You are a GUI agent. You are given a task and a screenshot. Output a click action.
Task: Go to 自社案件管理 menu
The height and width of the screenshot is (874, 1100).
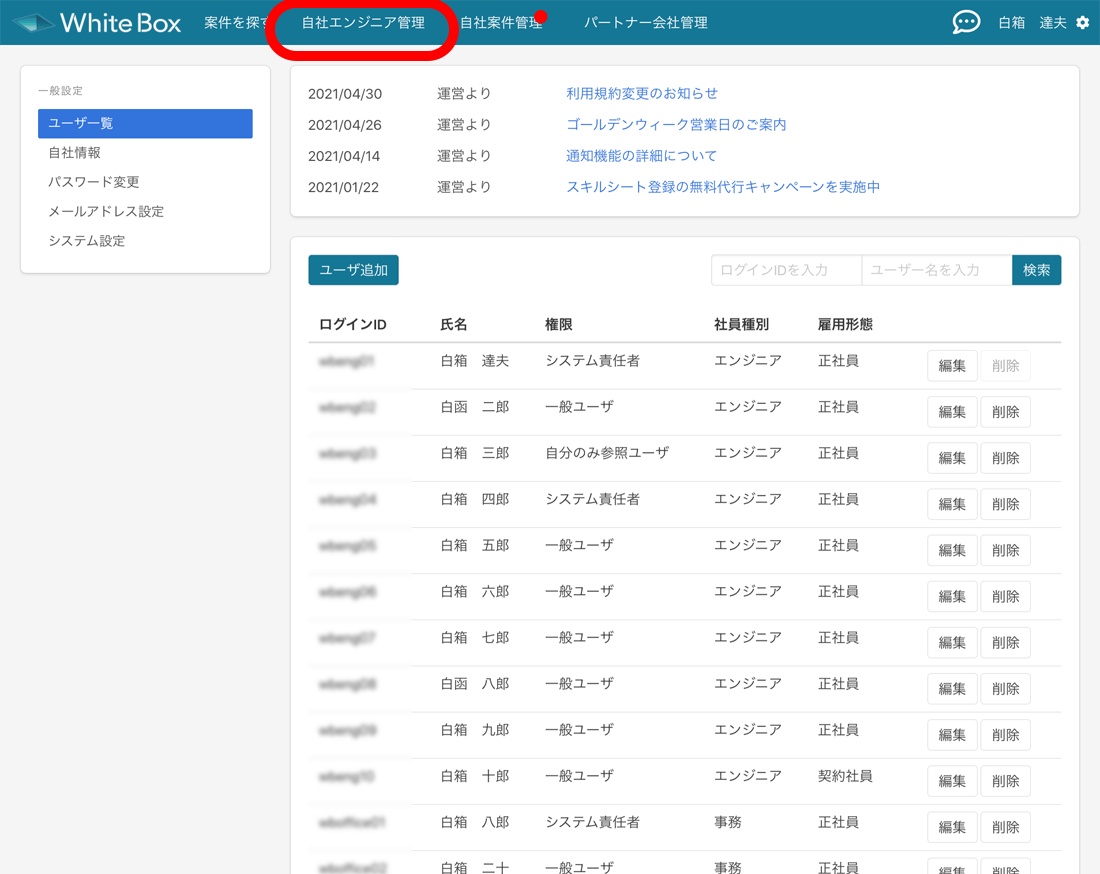pos(500,22)
